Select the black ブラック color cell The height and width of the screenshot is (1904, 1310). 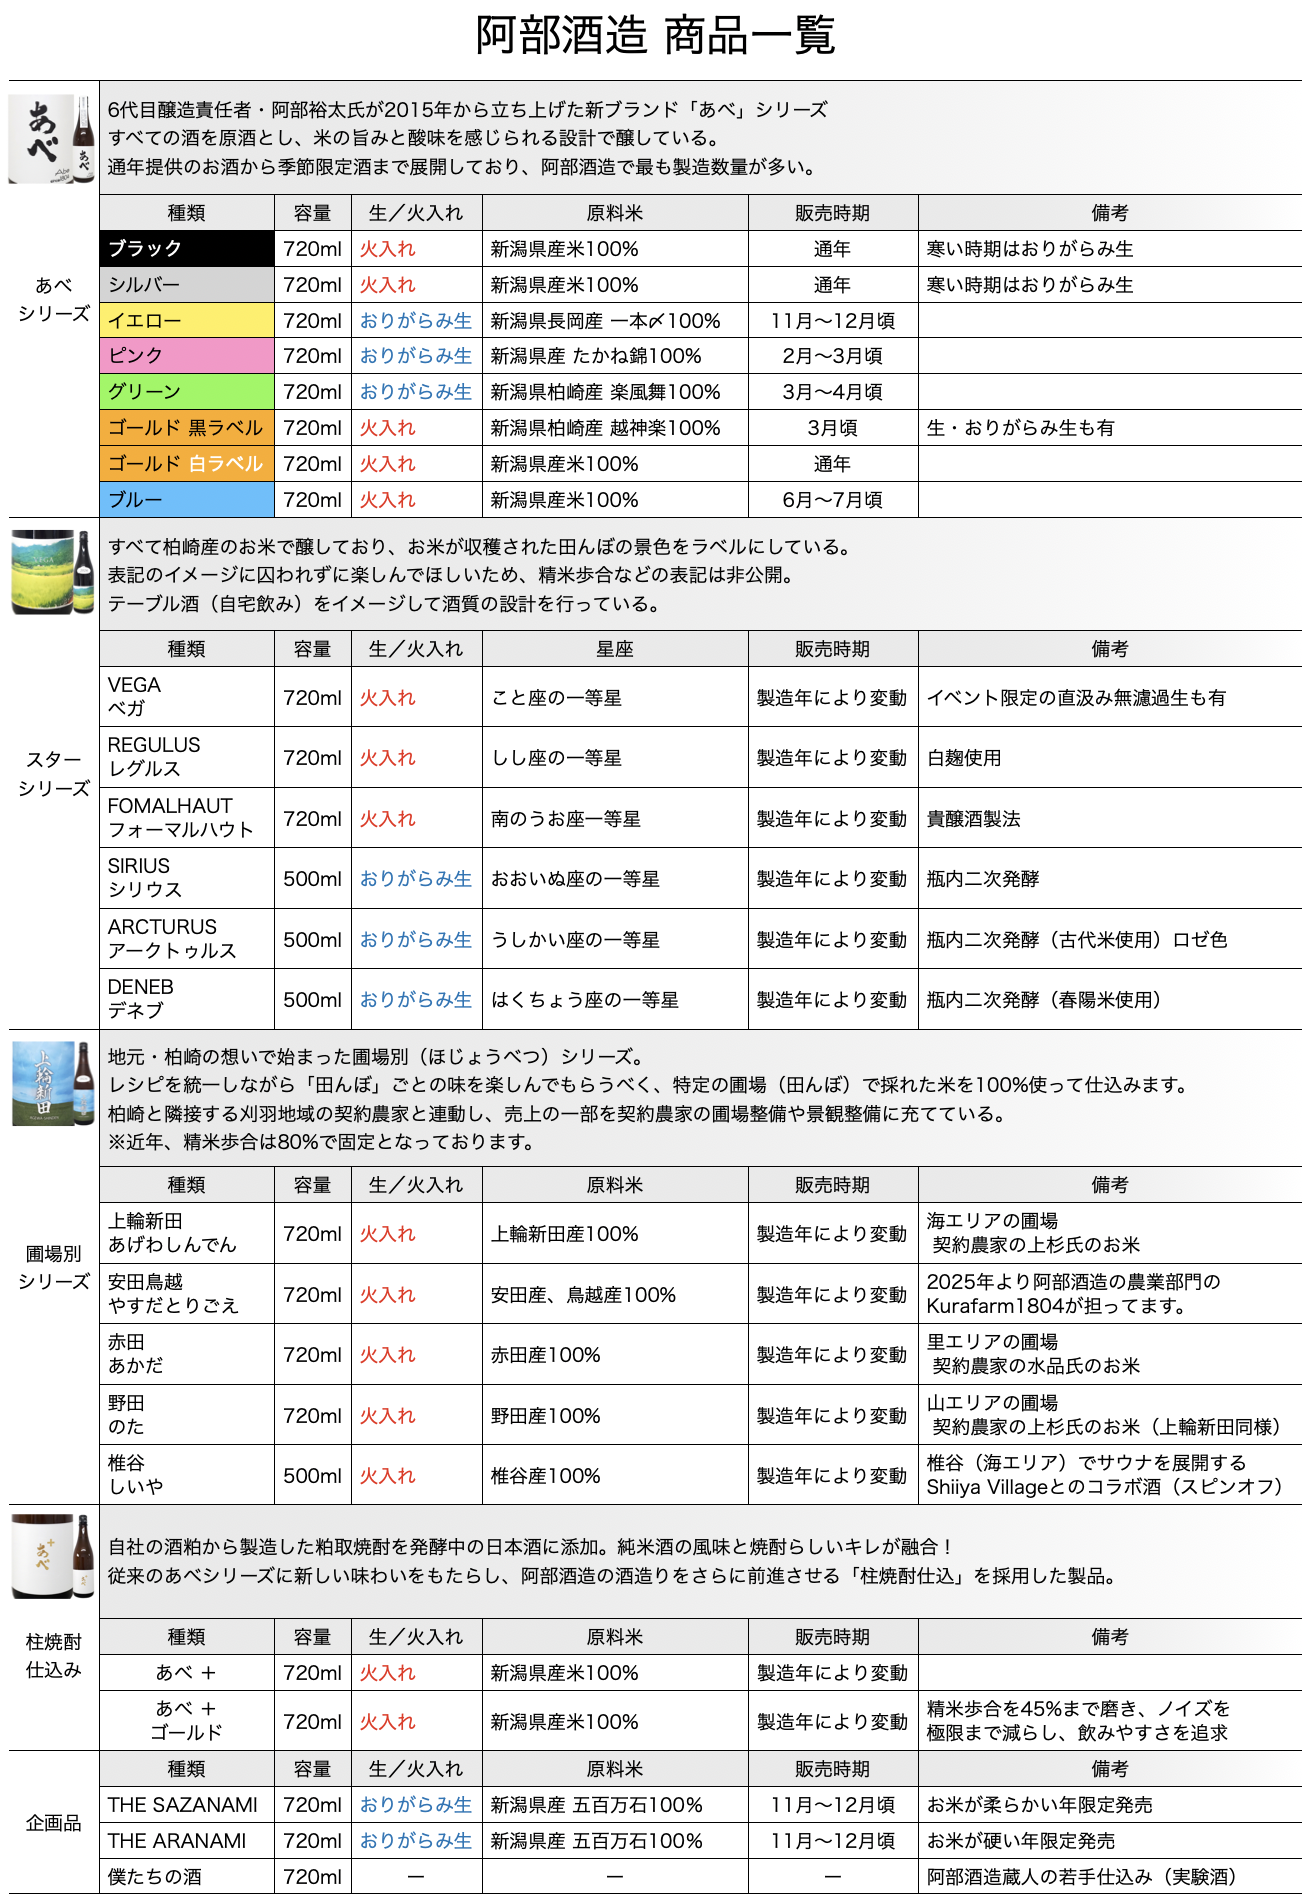coord(187,249)
